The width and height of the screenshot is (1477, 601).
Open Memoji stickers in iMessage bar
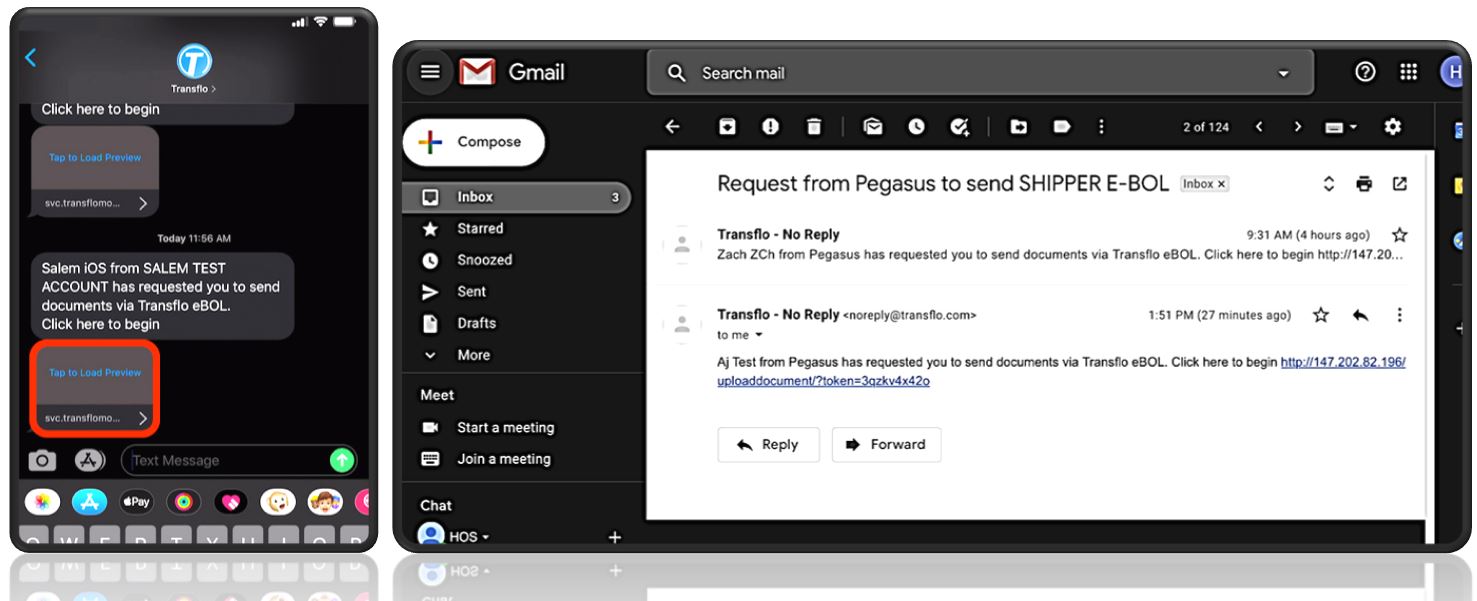(278, 502)
